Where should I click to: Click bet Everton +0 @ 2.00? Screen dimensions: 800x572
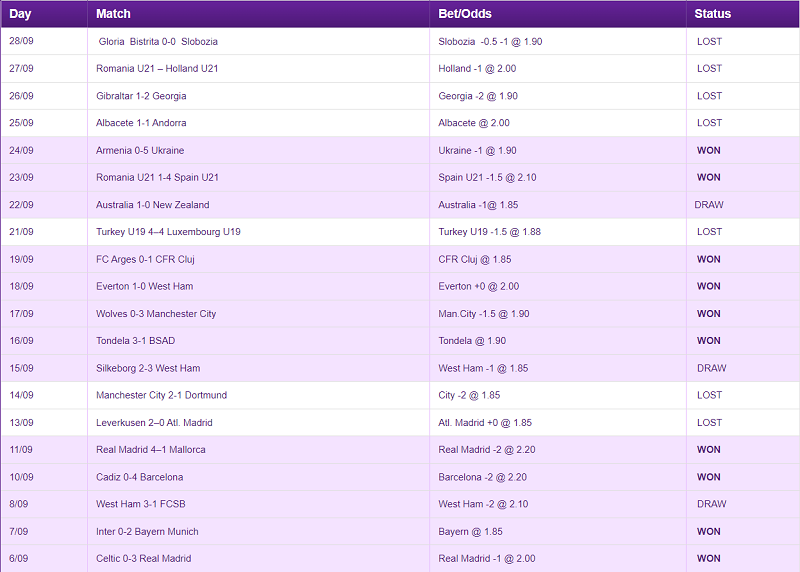(x=479, y=286)
